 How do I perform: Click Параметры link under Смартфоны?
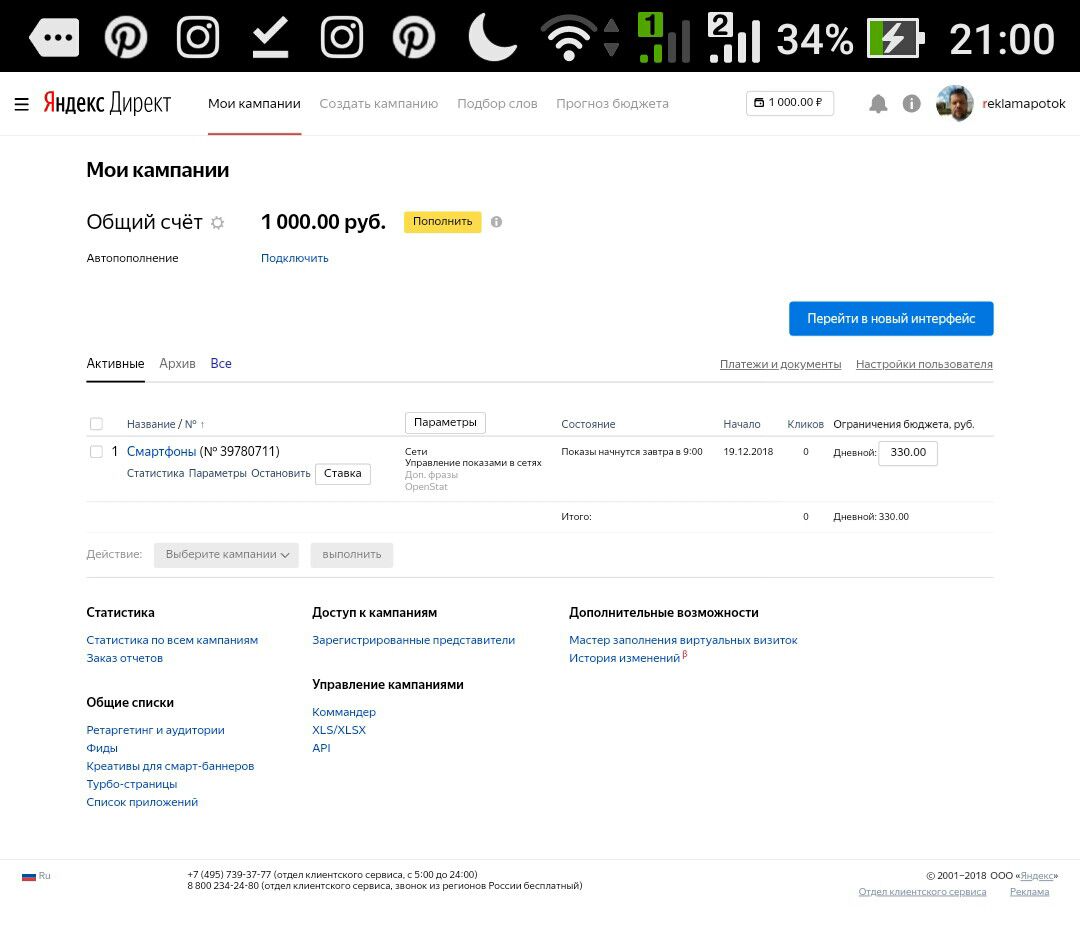(x=217, y=474)
